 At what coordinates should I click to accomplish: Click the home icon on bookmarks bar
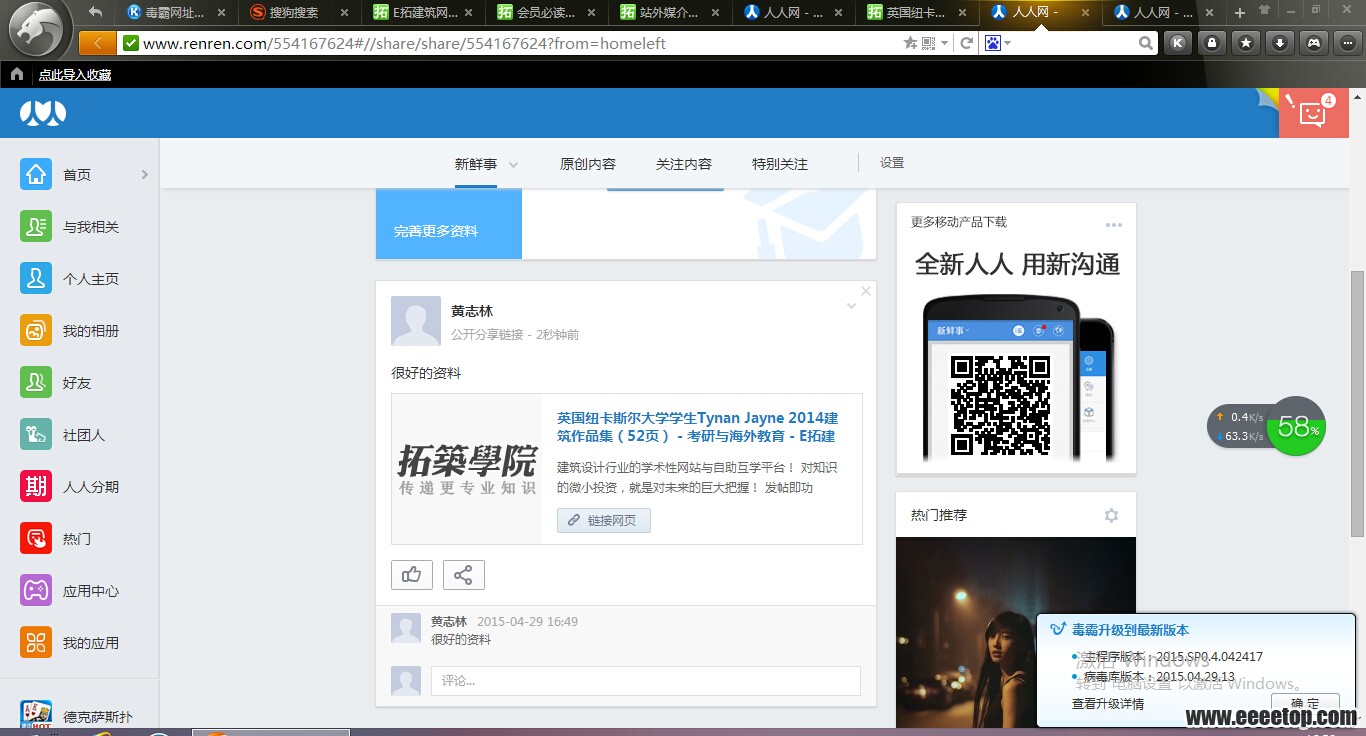[16, 74]
